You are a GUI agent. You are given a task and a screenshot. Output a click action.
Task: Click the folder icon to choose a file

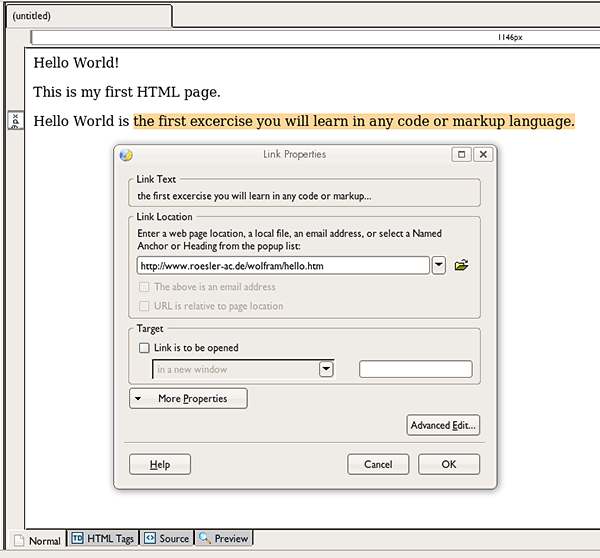(461, 266)
